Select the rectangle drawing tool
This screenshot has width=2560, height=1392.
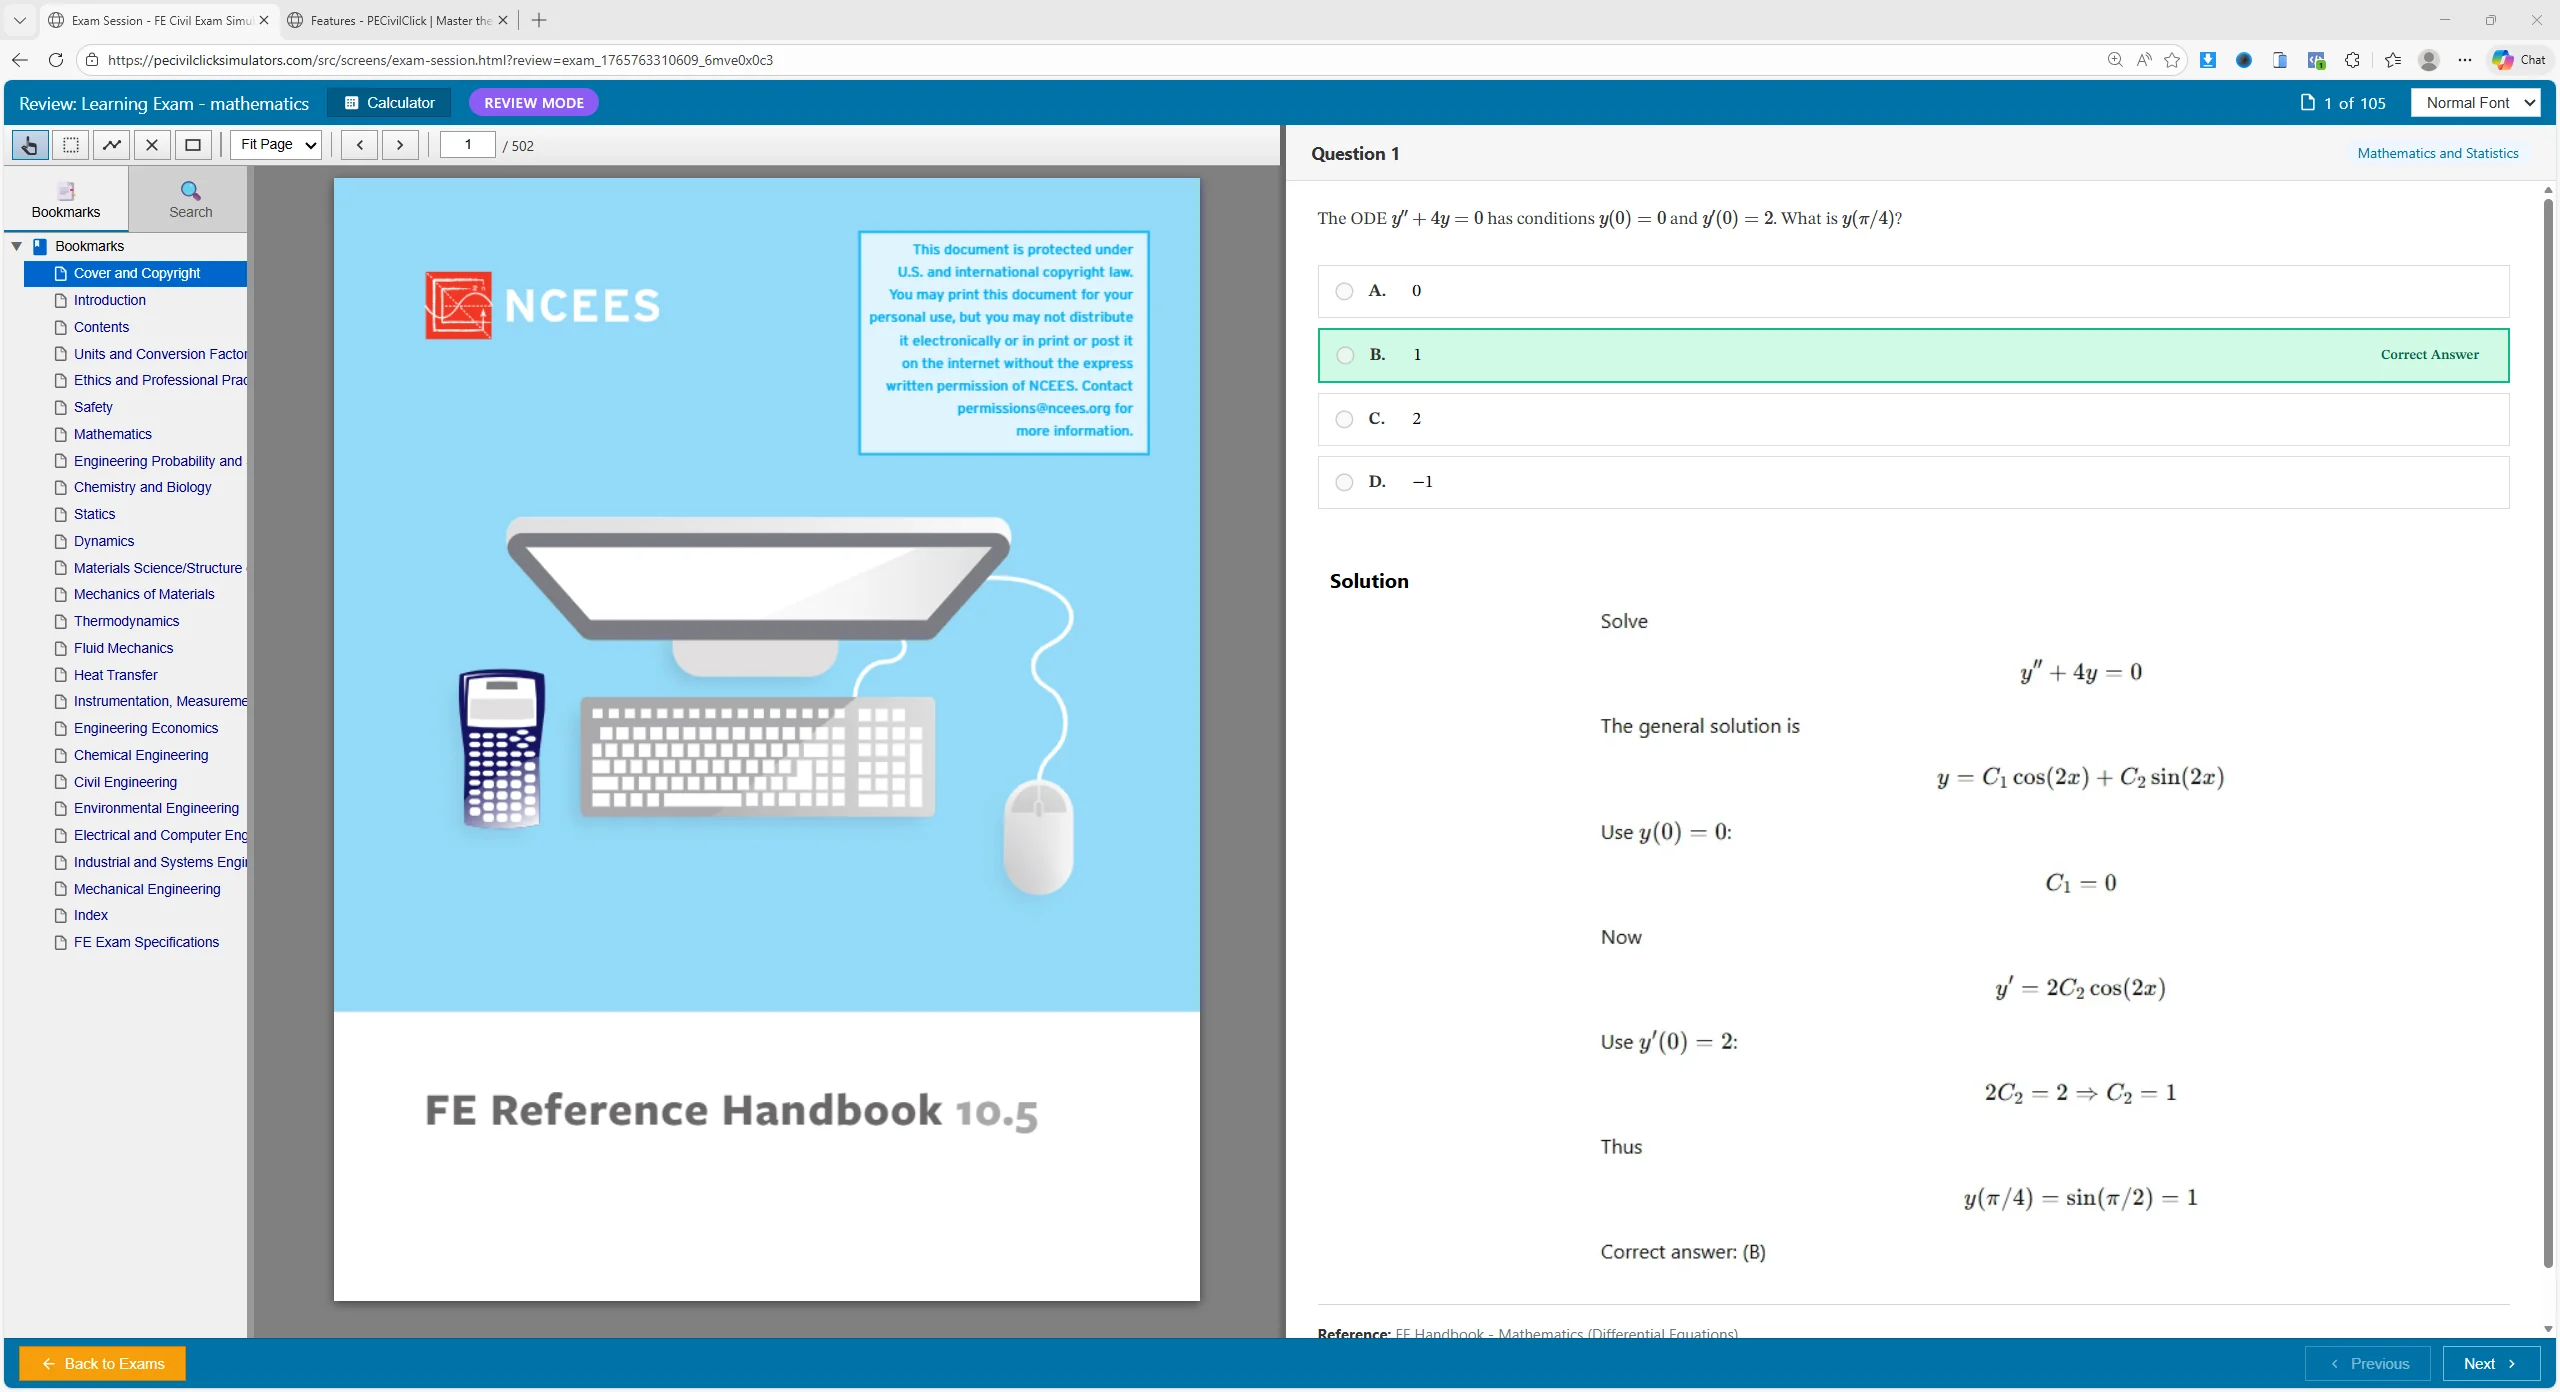click(x=193, y=145)
